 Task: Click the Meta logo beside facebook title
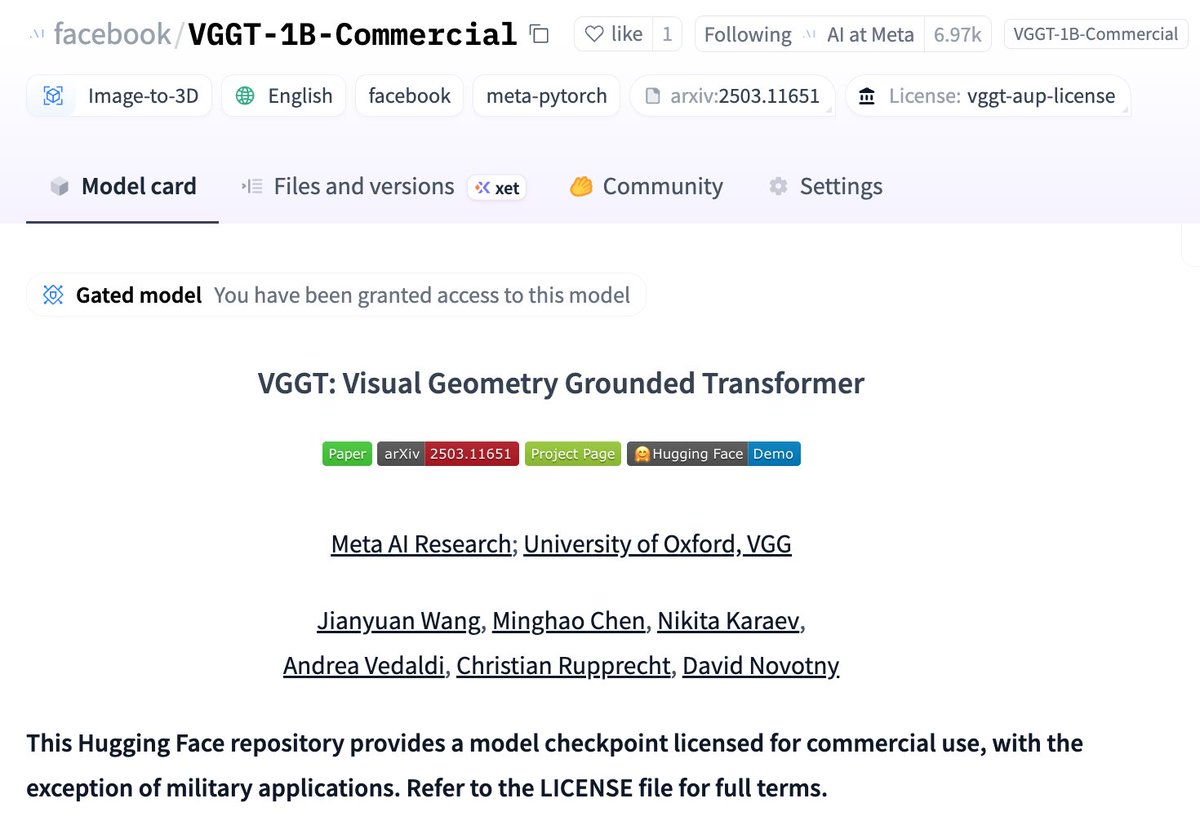36,35
